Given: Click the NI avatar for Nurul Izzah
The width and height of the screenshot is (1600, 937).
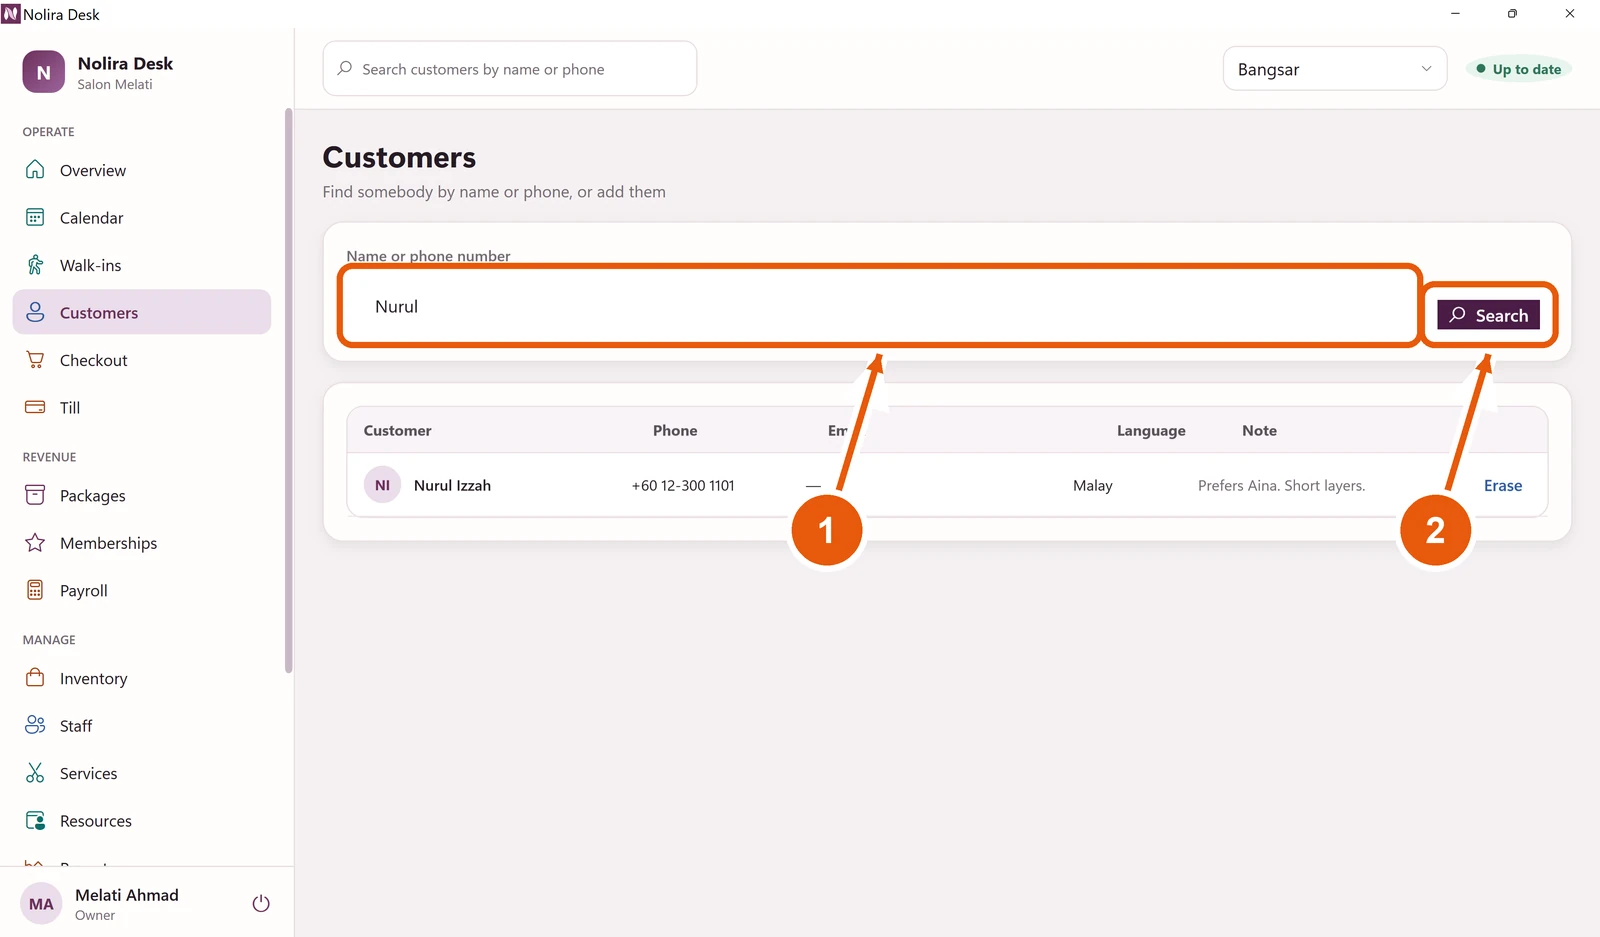Looking at the screenshot, I should point(382,485).
